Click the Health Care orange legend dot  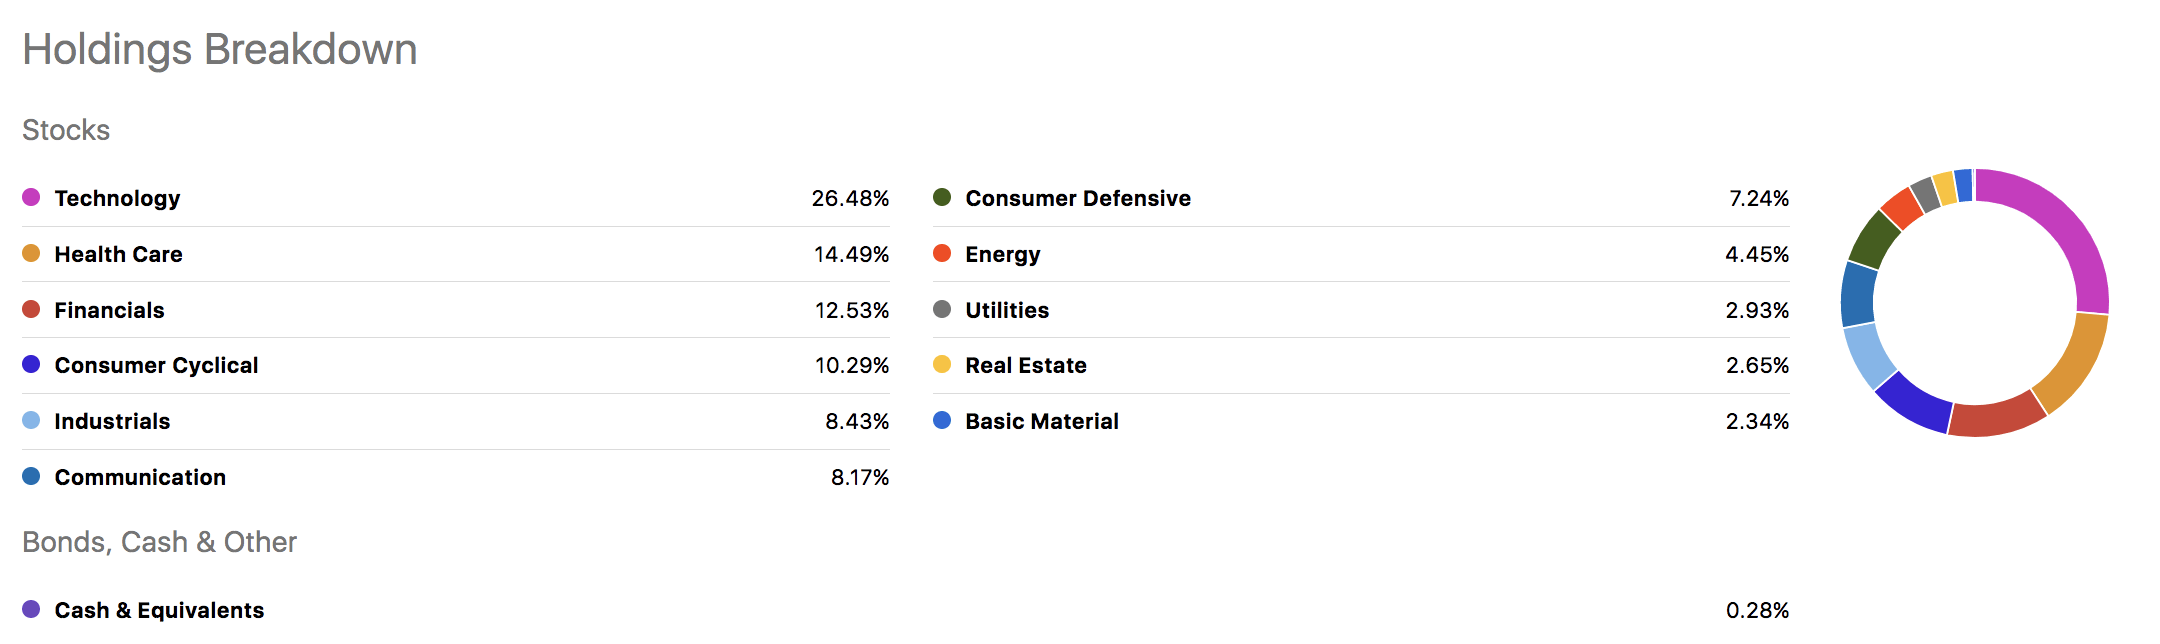click(31, 253)
